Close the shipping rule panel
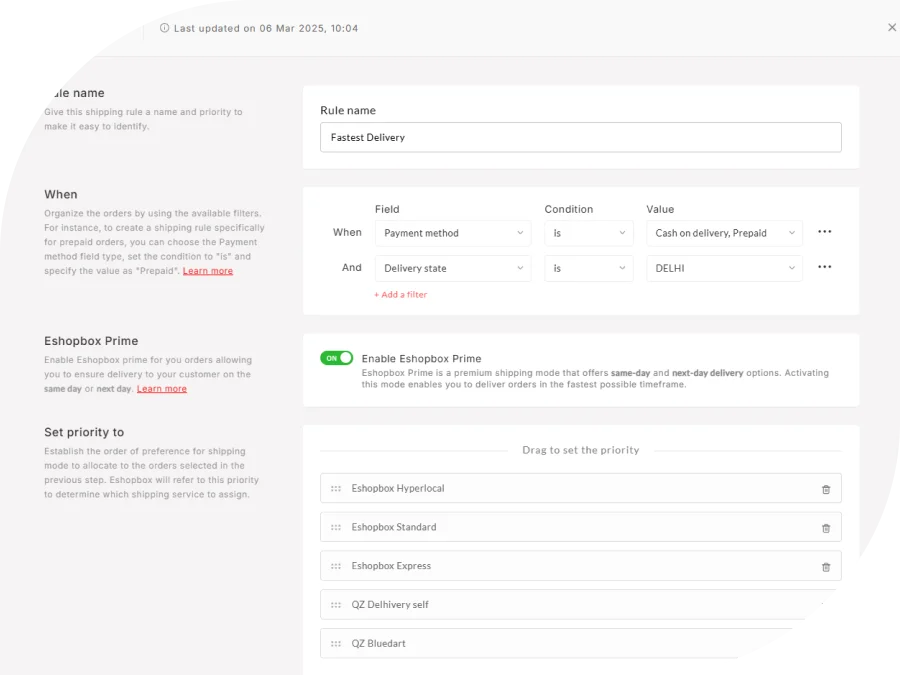 [892, 27]
